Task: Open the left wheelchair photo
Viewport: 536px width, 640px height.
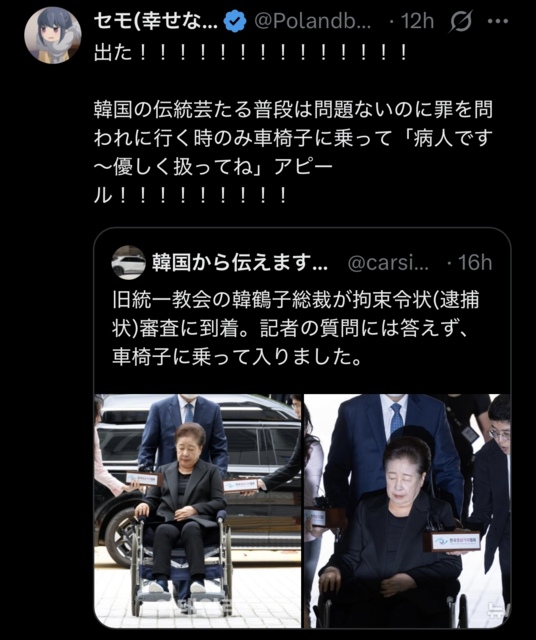Action: click(198, 511)
